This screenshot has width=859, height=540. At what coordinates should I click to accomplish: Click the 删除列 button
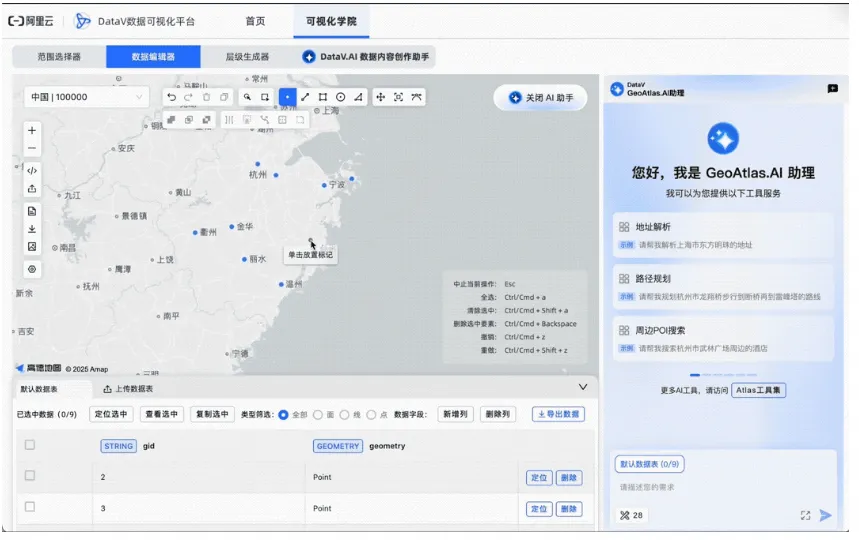498,414
